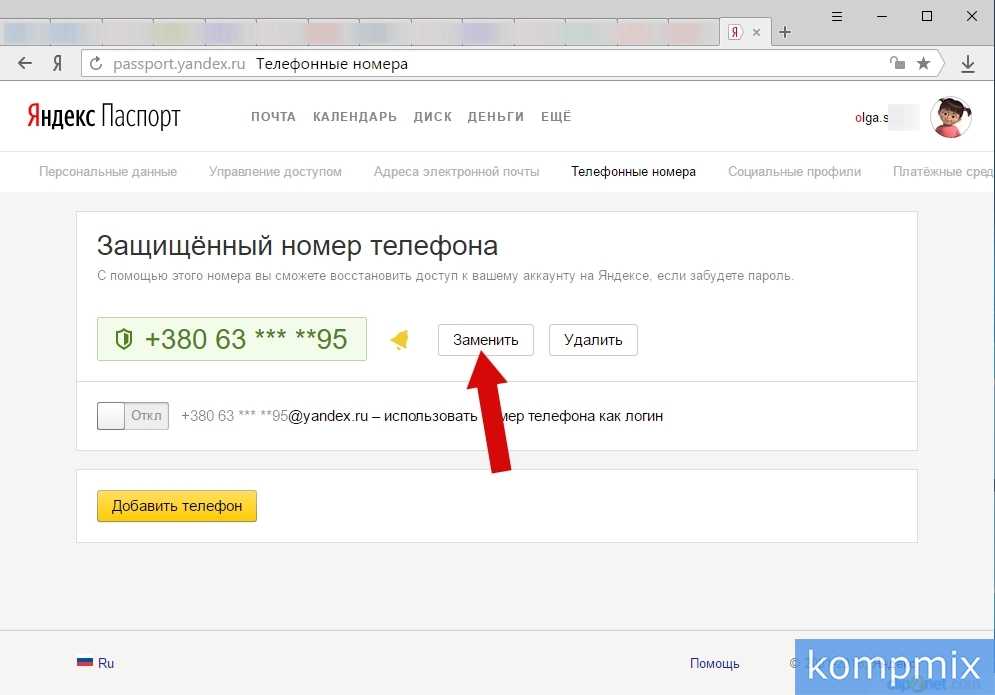The height and width of the screenshot is (695, 995).
Task: Click the yellow bell notification icon
Action: pyautogui.click(x=400, y=340)
